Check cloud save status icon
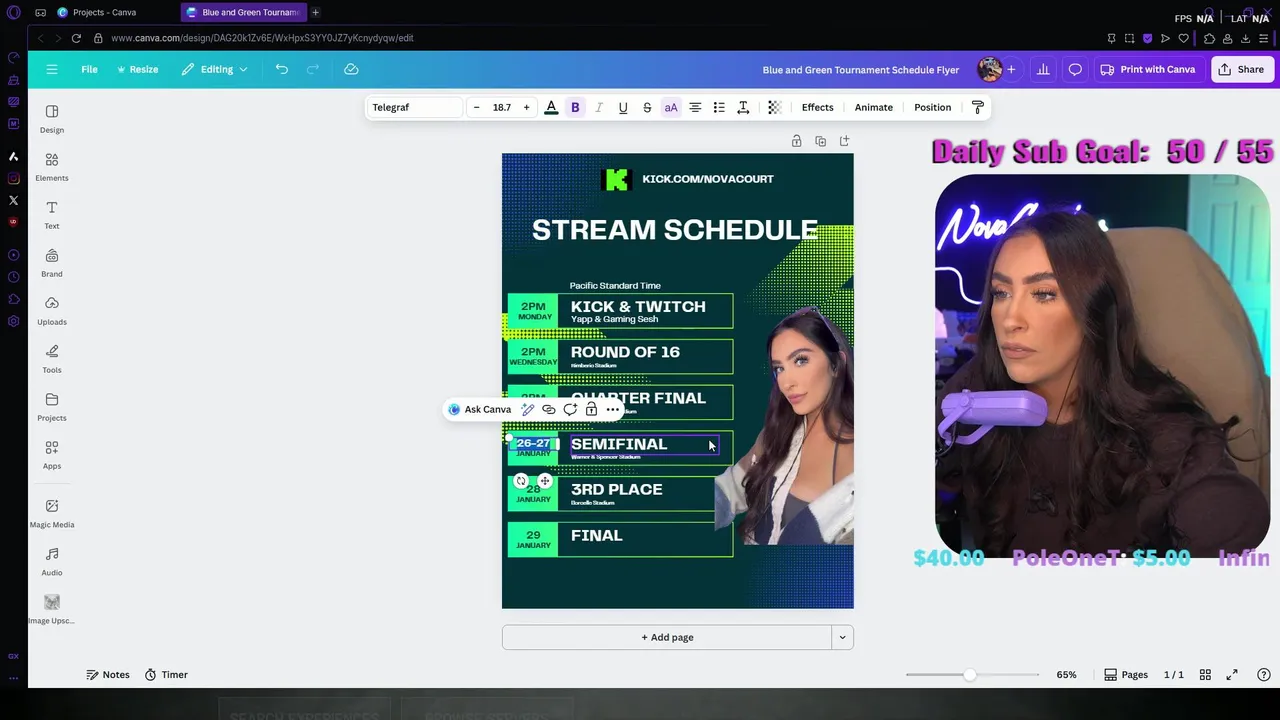The width and height of the screenshot is (1280, 720). point(351,69)
